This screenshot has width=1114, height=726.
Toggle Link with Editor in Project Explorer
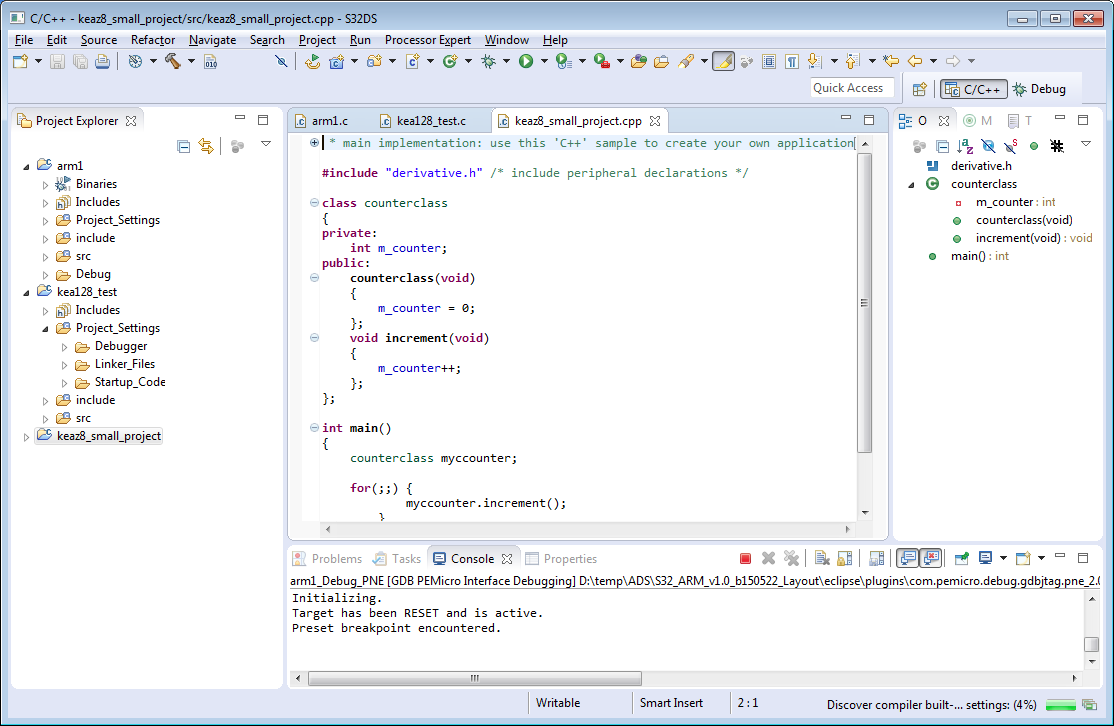click(206, 146)
